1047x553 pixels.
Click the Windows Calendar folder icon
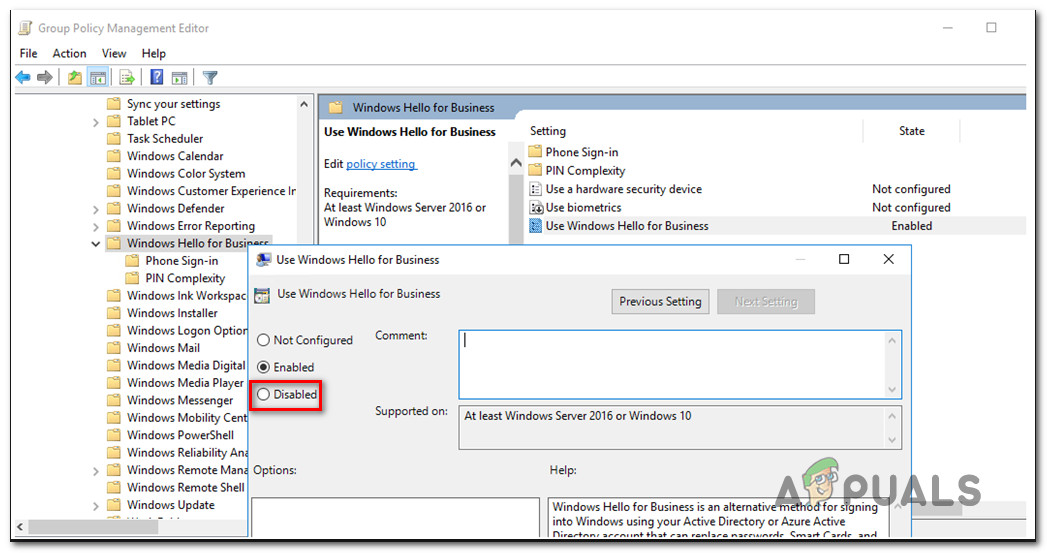pos(114,156)
